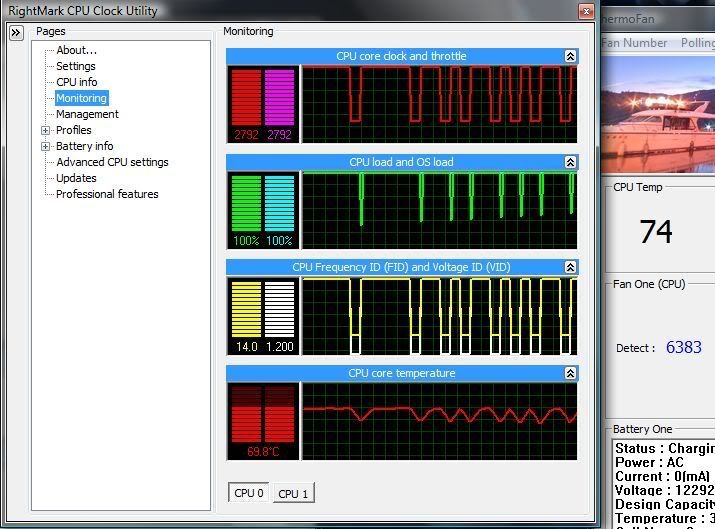This screenshot has width=715, height=529.
Task: Click the Fan Number column header
Action: (634, 43)
